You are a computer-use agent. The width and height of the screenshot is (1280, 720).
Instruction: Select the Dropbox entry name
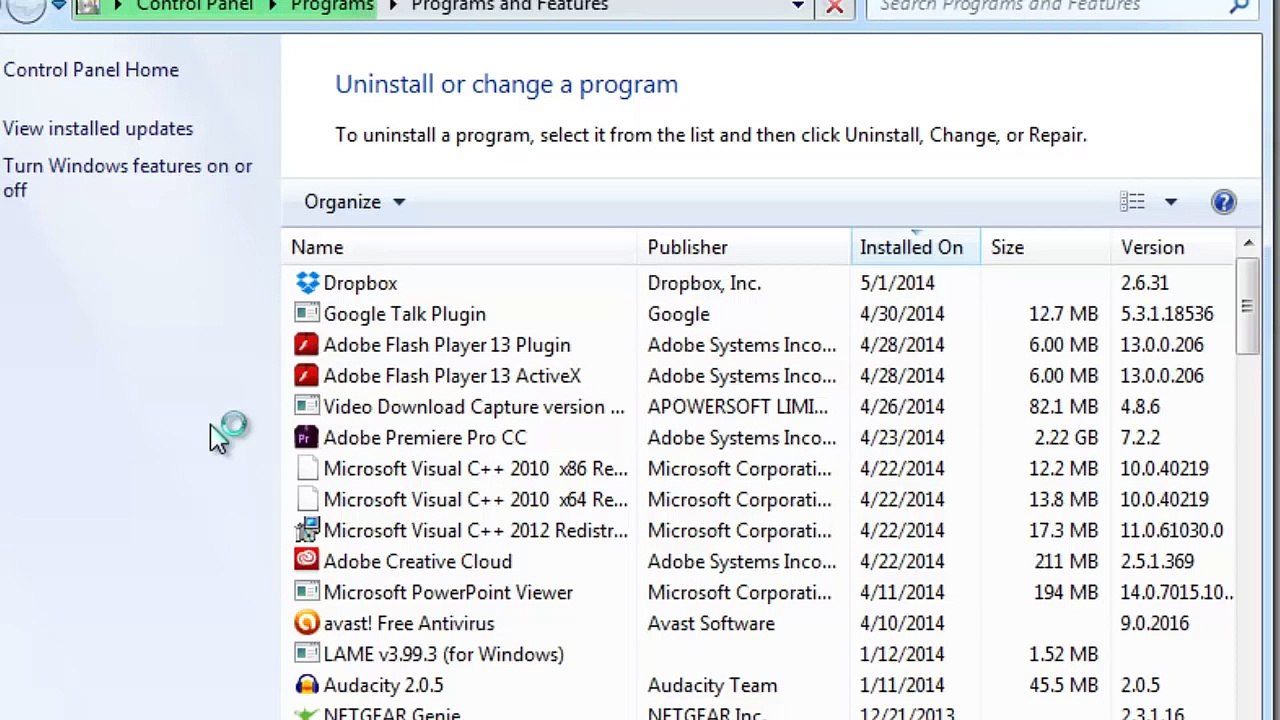coord(360,283)
